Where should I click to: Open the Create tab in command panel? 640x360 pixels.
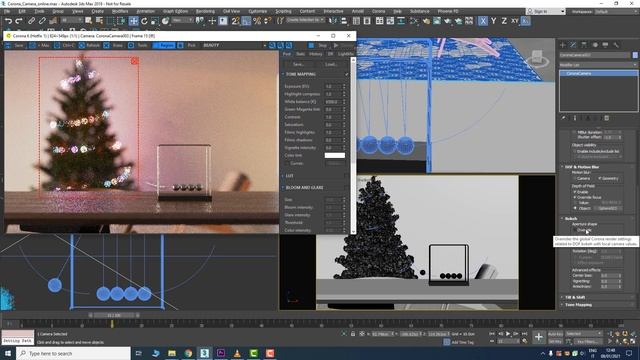(x=563, y=45)
